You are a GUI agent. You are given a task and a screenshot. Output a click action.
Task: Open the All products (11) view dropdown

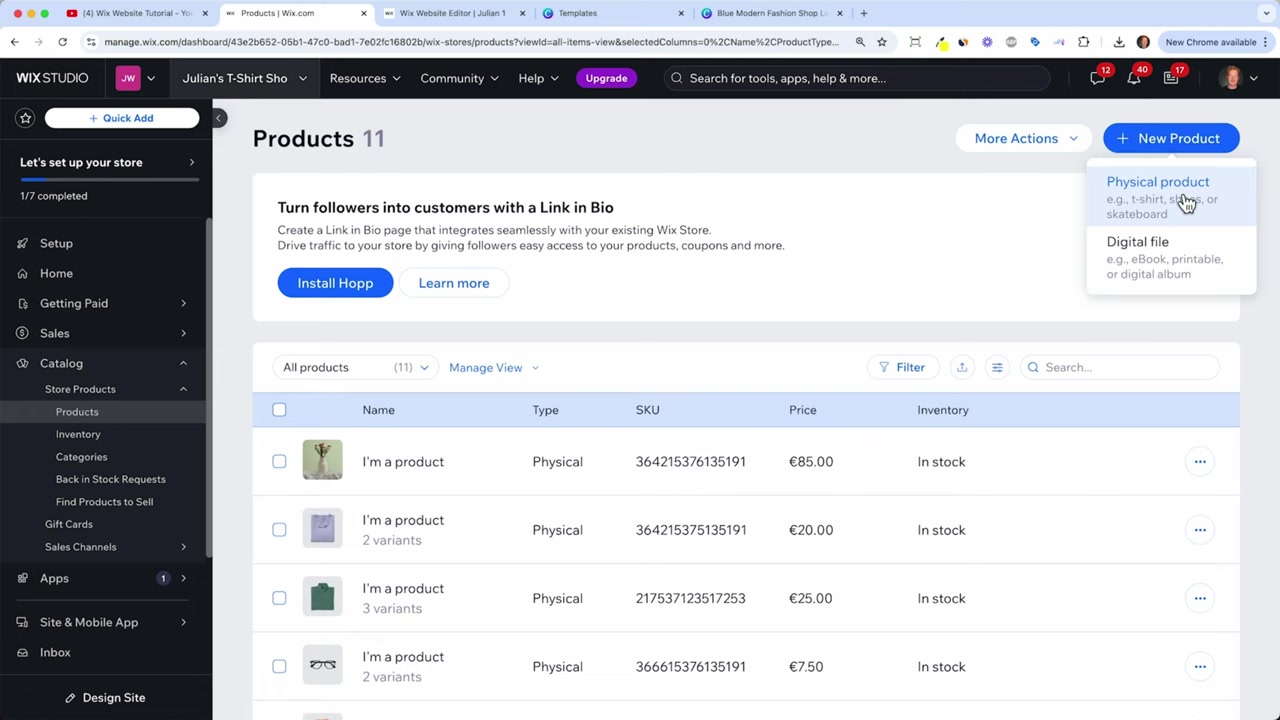[x=355, y=367]
